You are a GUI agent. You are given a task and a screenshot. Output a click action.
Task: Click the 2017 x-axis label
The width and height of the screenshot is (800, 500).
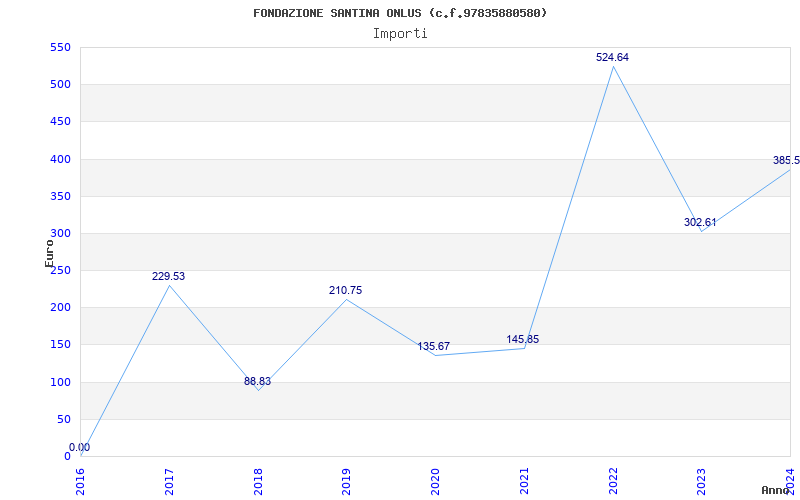click(x=169, y=481)
